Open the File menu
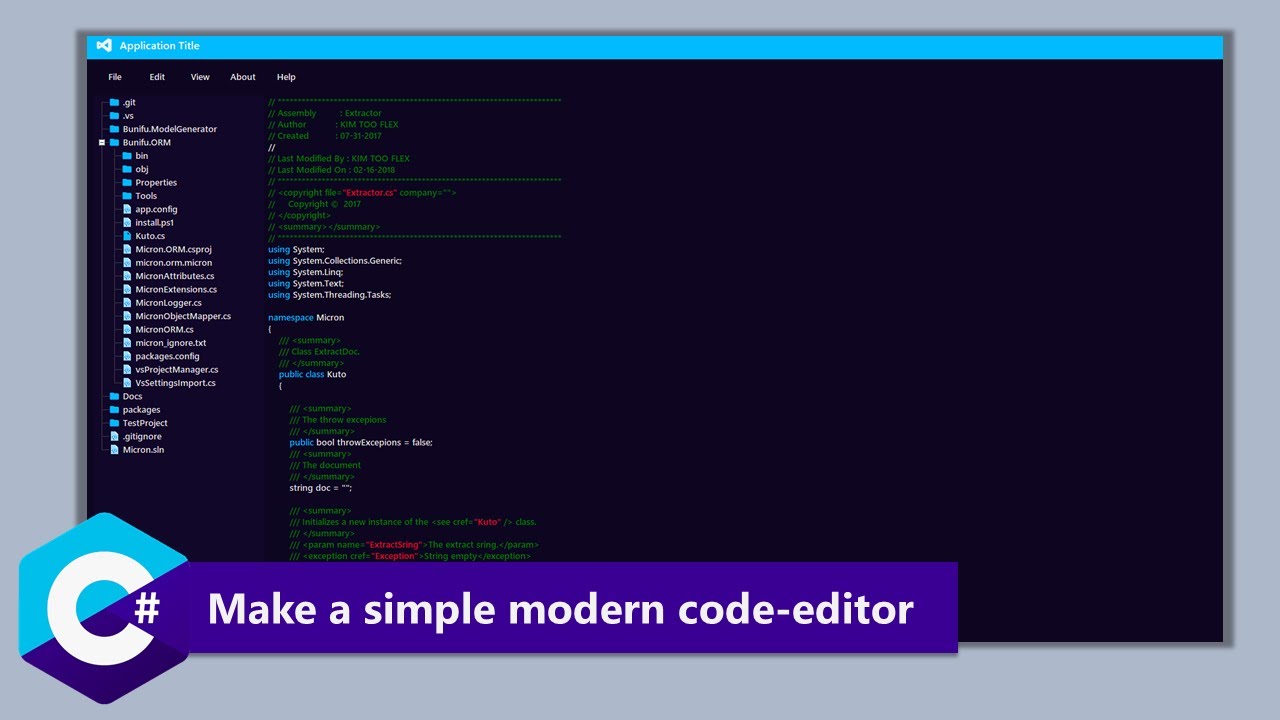The image size is (1280, 720). coord(115,77)
